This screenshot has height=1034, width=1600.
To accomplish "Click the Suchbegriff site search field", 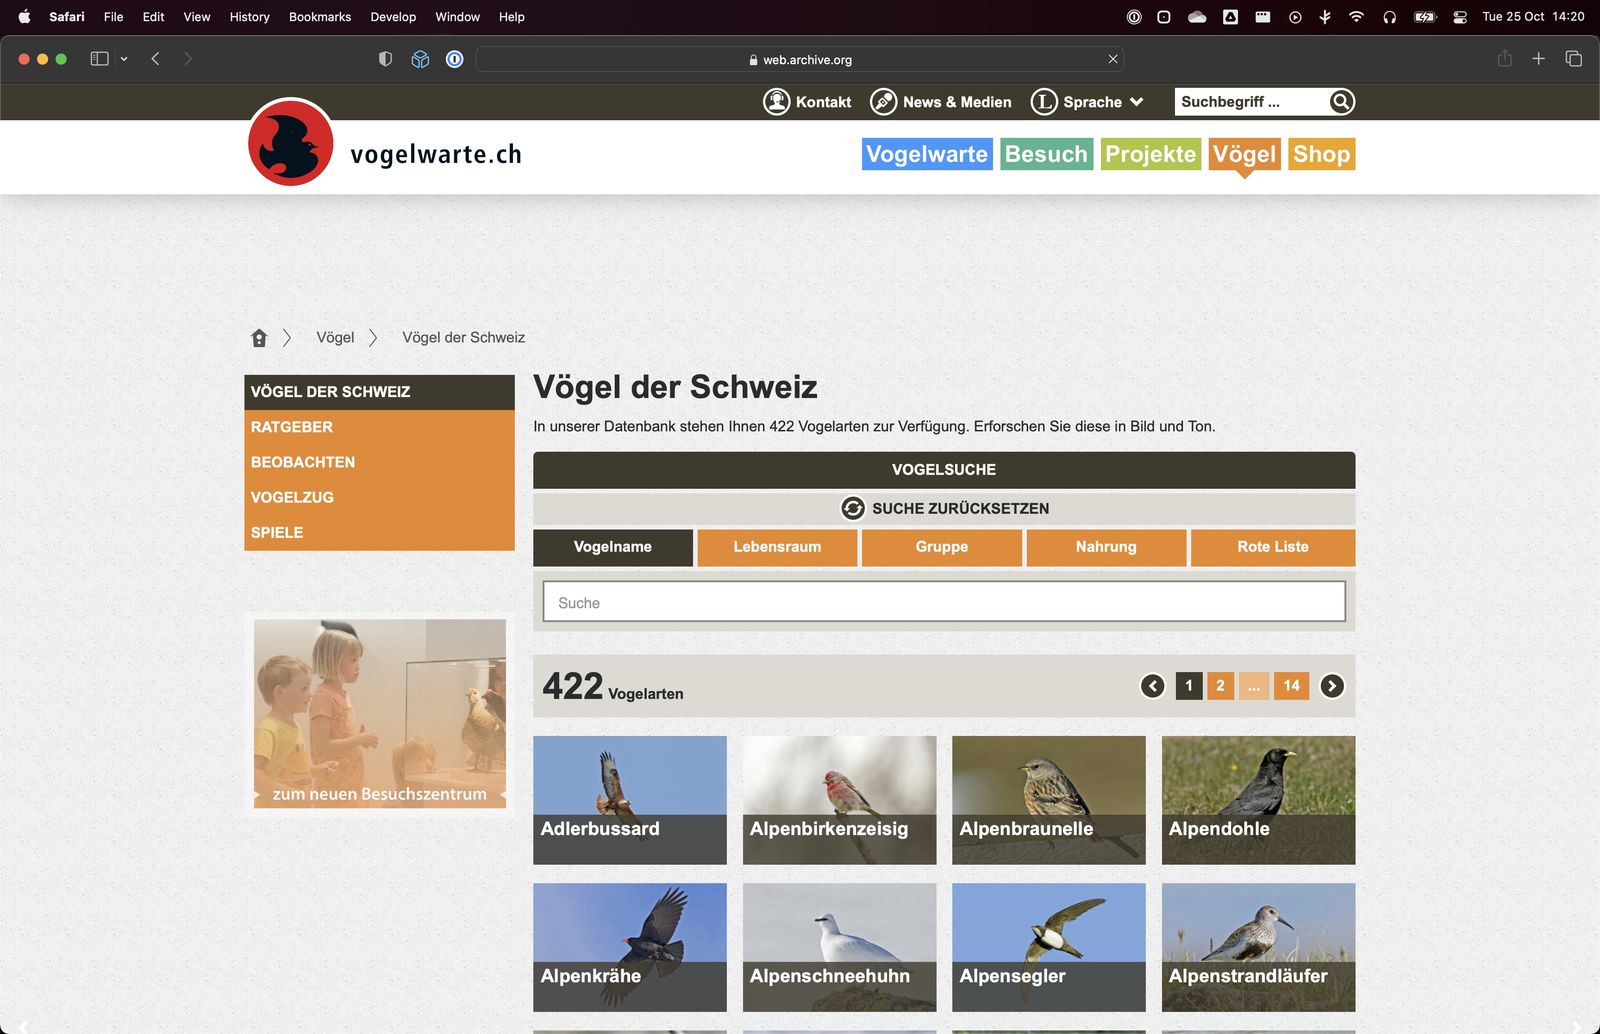I will pyautogui.click(x=1251, y=102).
